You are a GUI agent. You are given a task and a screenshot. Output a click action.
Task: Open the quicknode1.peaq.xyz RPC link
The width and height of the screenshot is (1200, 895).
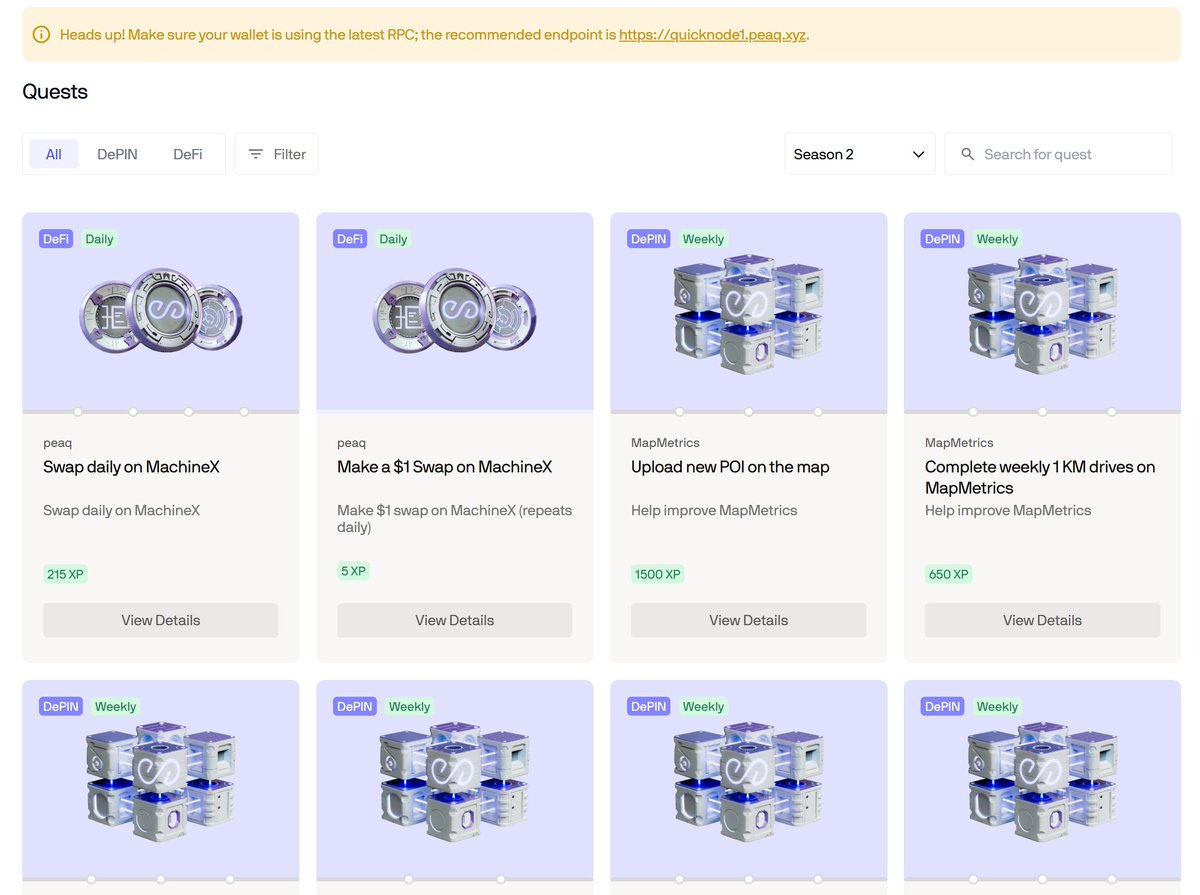point(712,35)
